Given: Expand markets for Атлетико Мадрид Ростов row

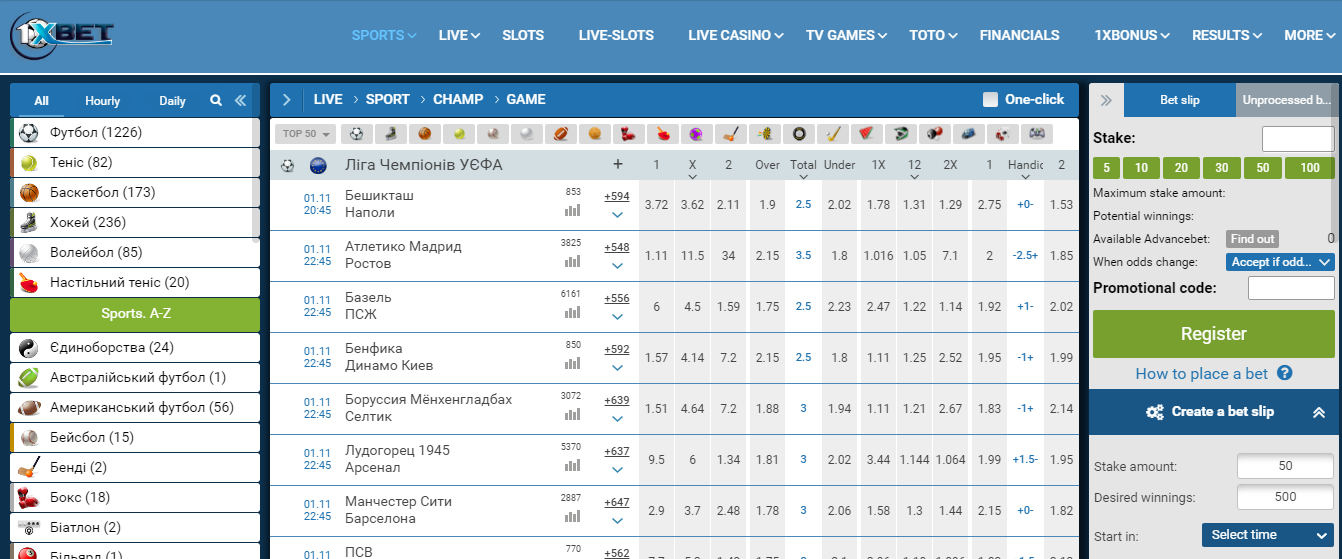Looking at the screenshot, I should [x=617, y=265].
